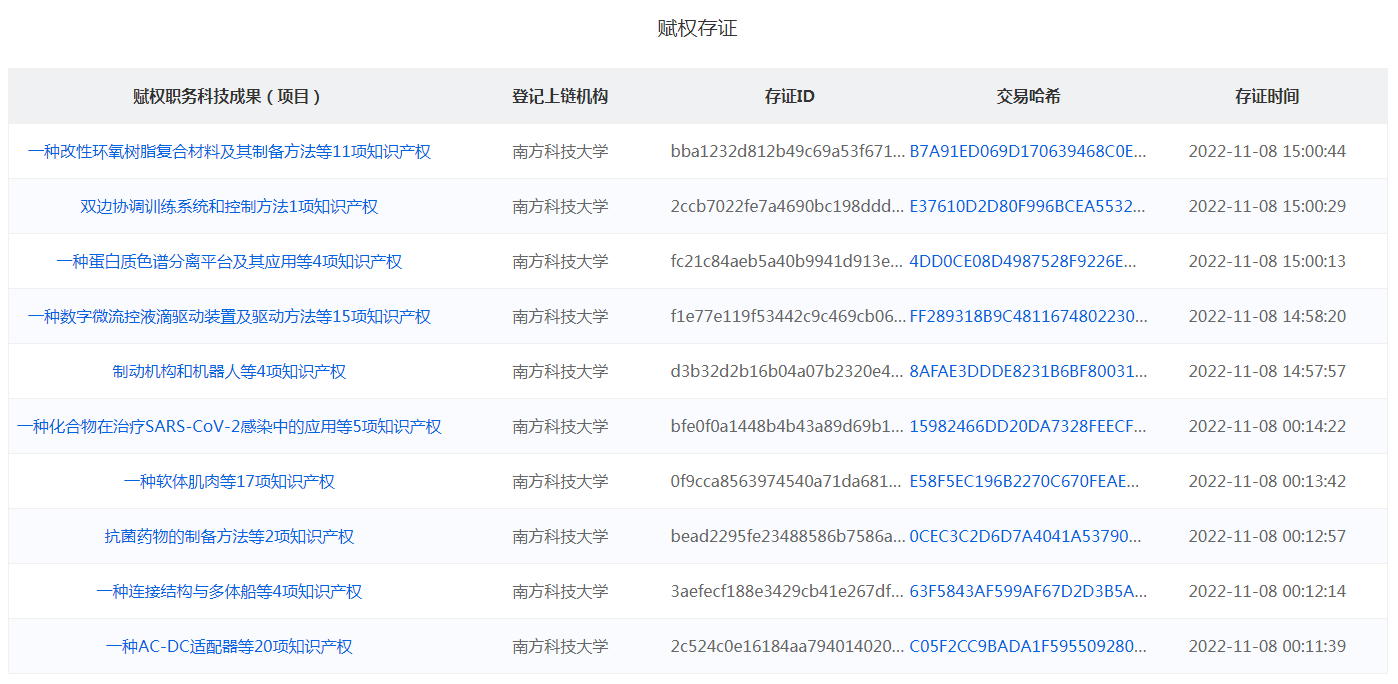Select 南方科技大学 in the 双边协调训练系统 row
Viewport: 1398px width, 684px height.
point(560,207)
